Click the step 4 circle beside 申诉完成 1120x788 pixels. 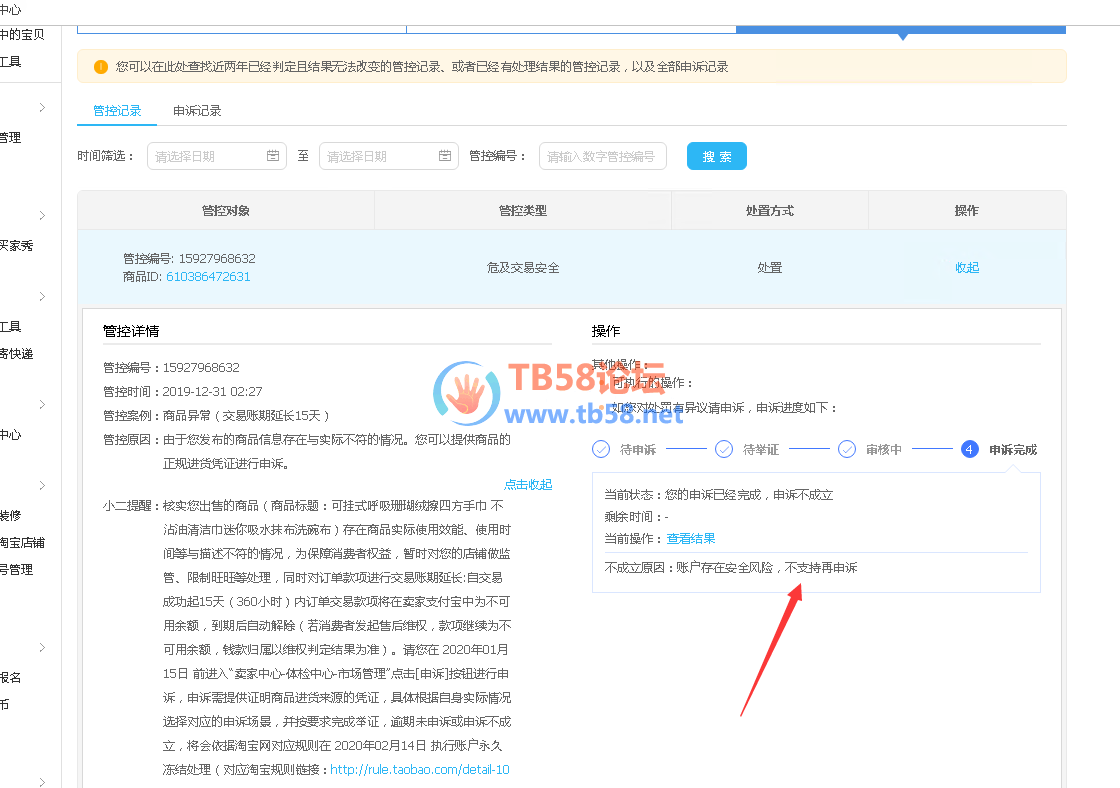point(969,449)
